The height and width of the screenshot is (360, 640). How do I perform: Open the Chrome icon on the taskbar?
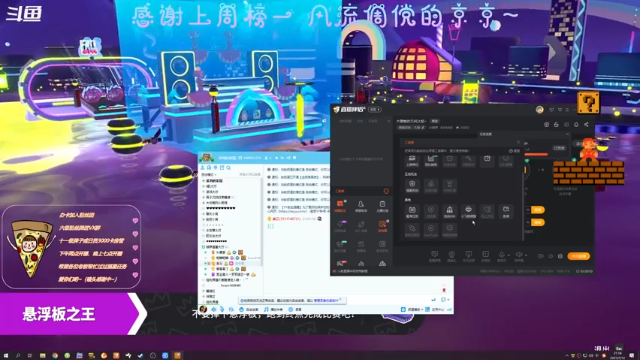click(55, 356)
